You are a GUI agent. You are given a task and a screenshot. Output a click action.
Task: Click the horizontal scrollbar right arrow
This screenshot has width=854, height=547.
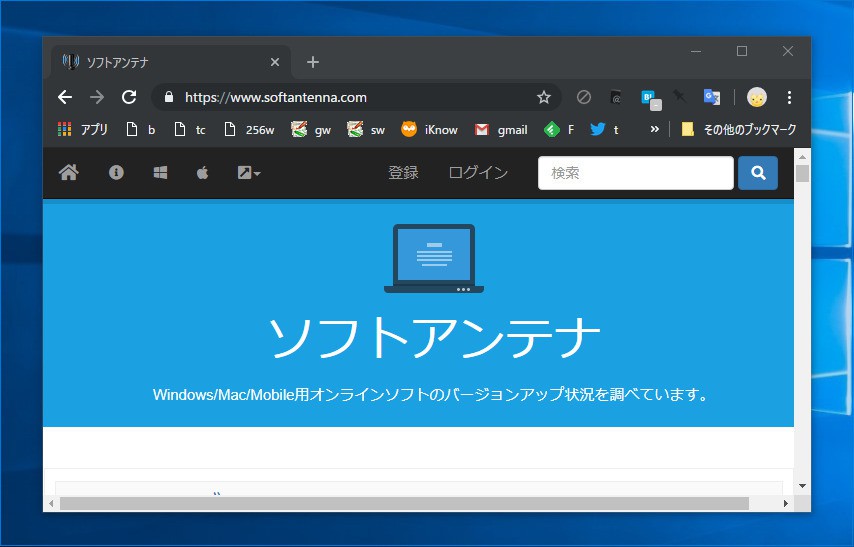(x=785, y=503)
